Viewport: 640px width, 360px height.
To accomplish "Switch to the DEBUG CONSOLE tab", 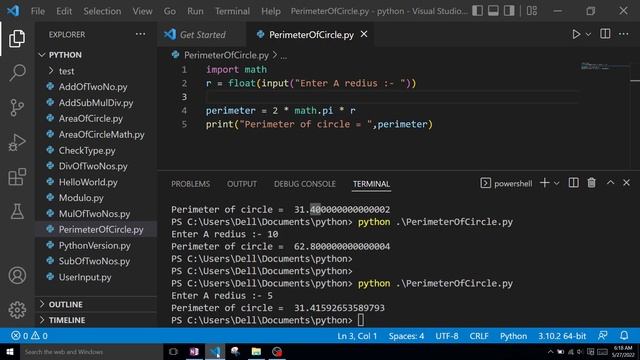I will click(305, 184).
